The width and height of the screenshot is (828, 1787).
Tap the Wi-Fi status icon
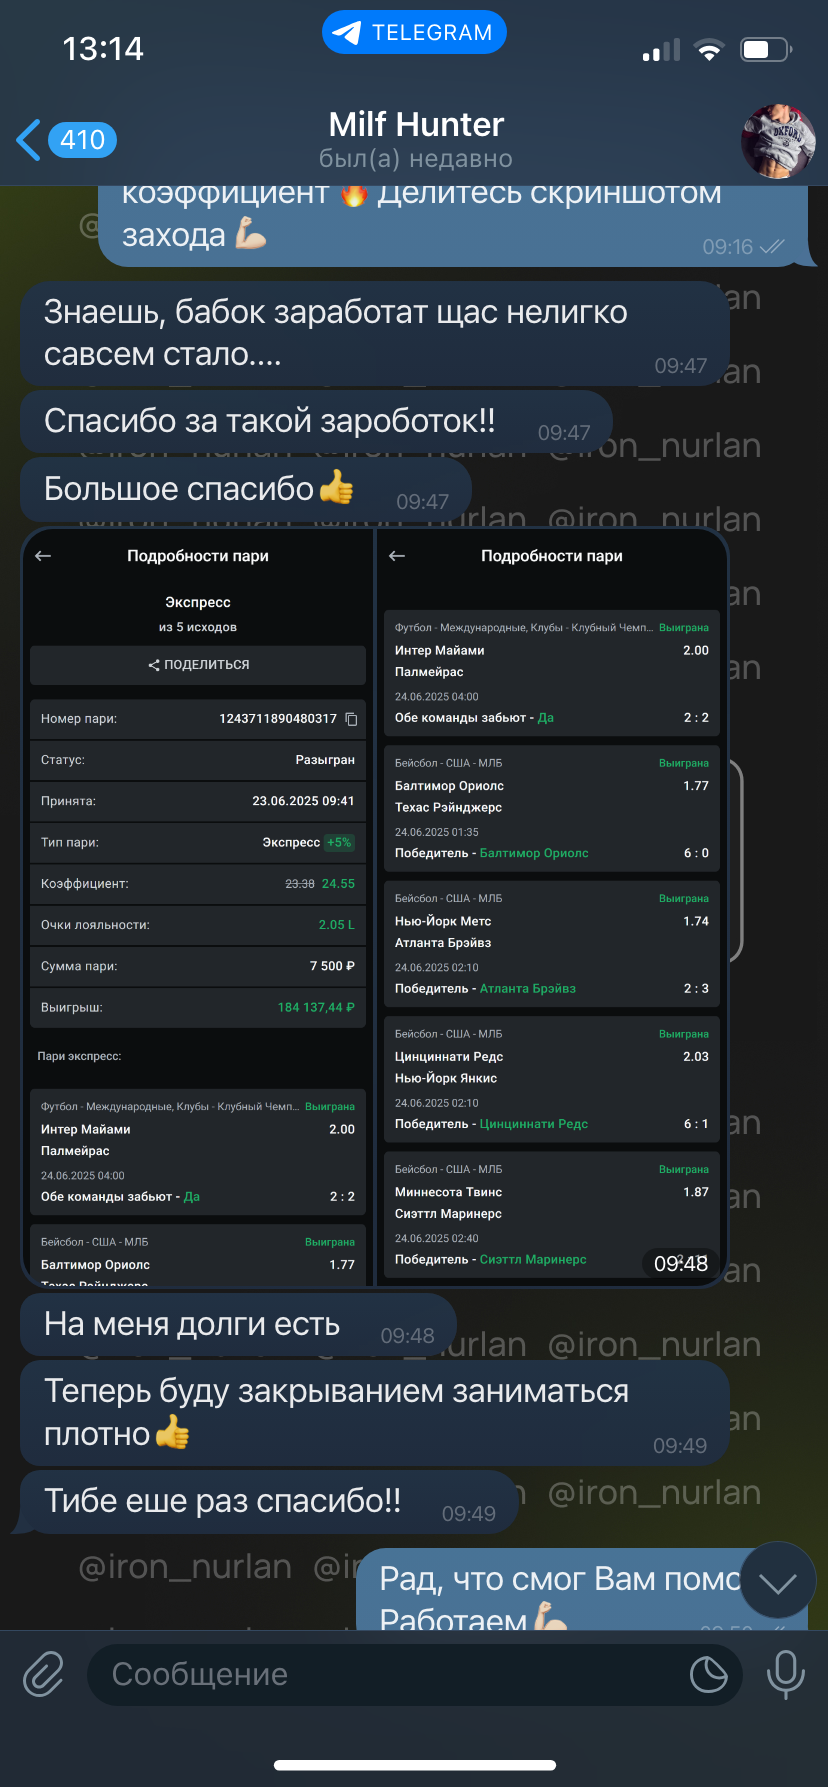pos(710,49)
